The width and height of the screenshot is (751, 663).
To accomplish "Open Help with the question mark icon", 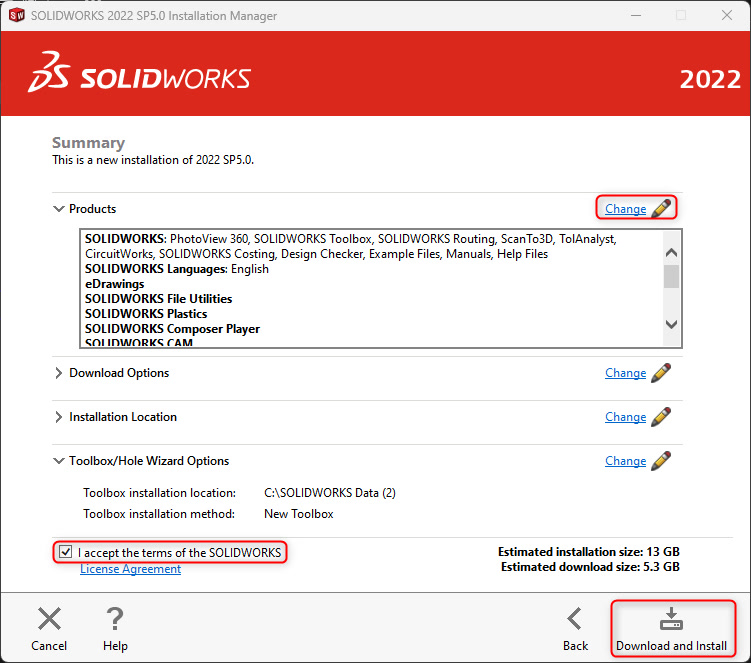I will 115,618.
